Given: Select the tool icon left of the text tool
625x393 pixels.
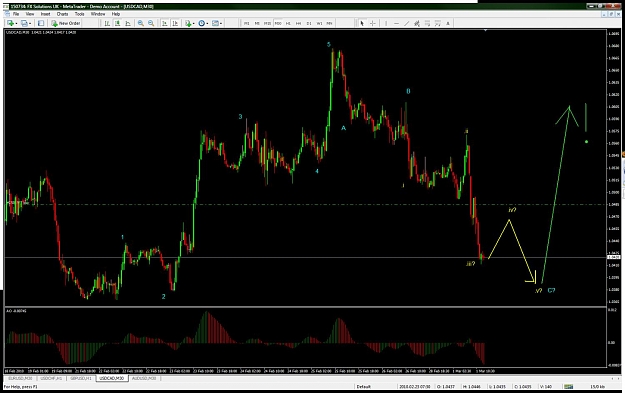Looking at the screenshot, I should [x=438, y=24].
